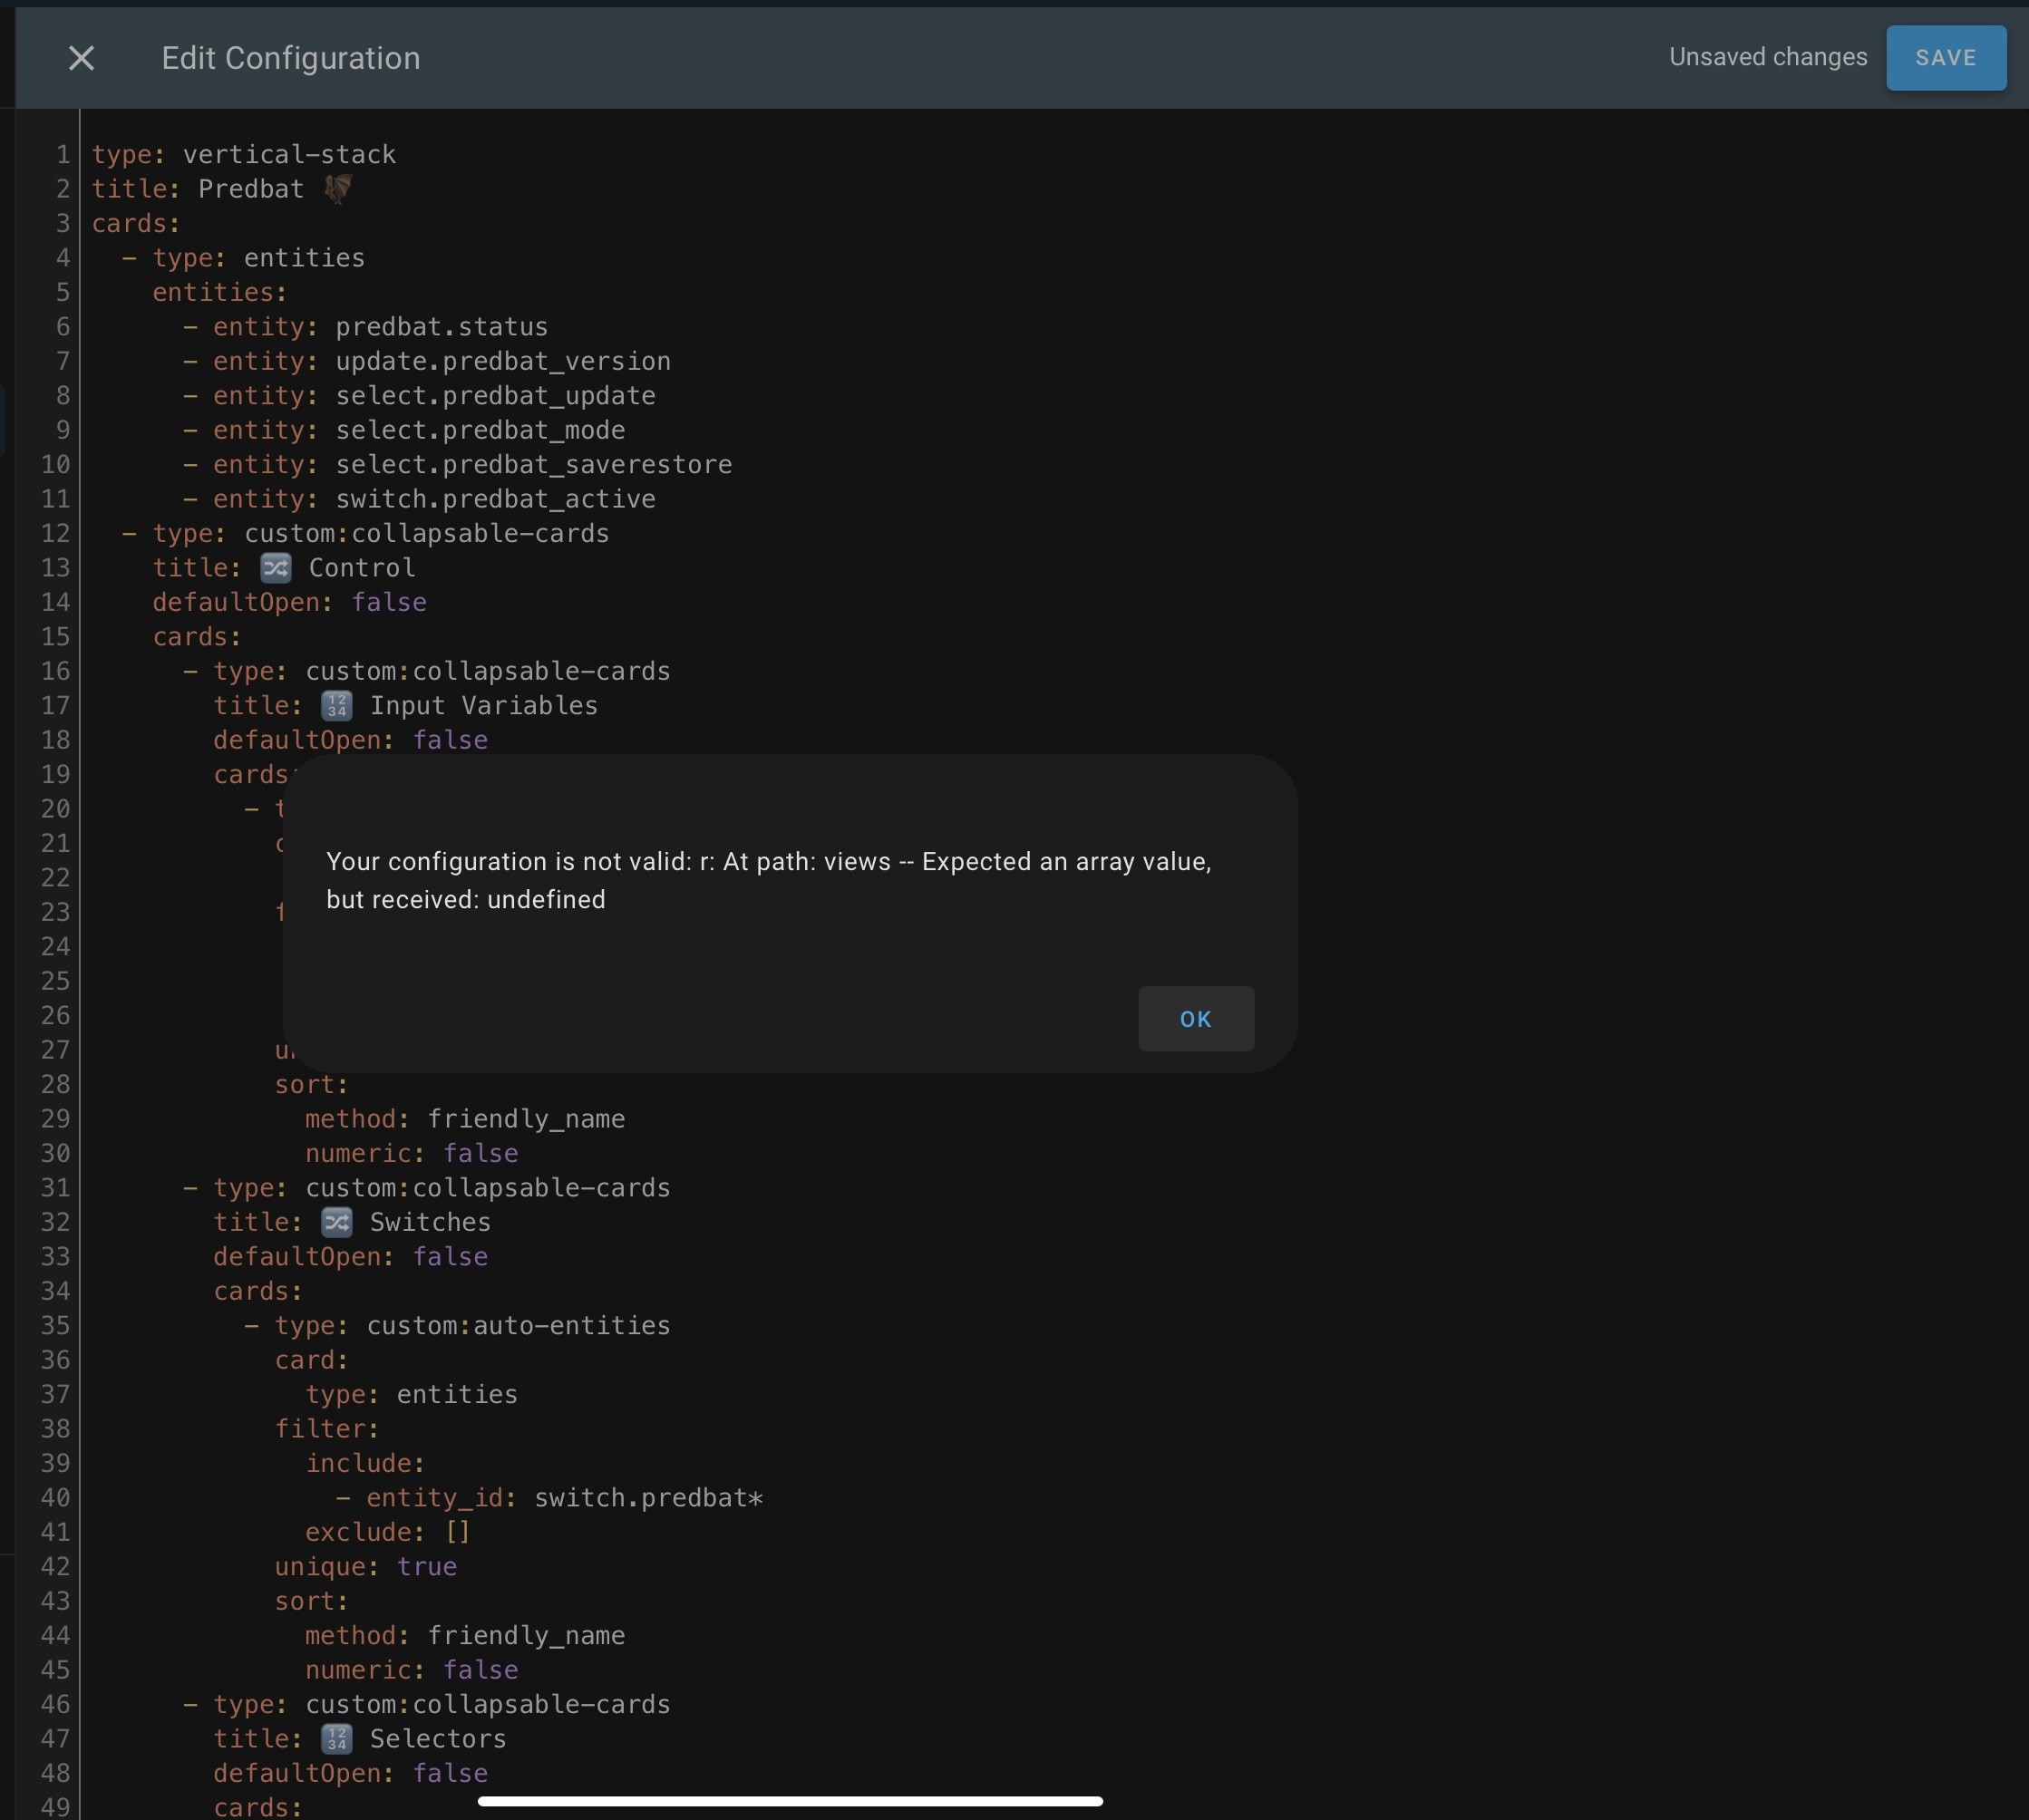The width and height of the screenshot is (2029, 1820).
Task: Dismiss the error dialog with OK
Action: 1195,1019
